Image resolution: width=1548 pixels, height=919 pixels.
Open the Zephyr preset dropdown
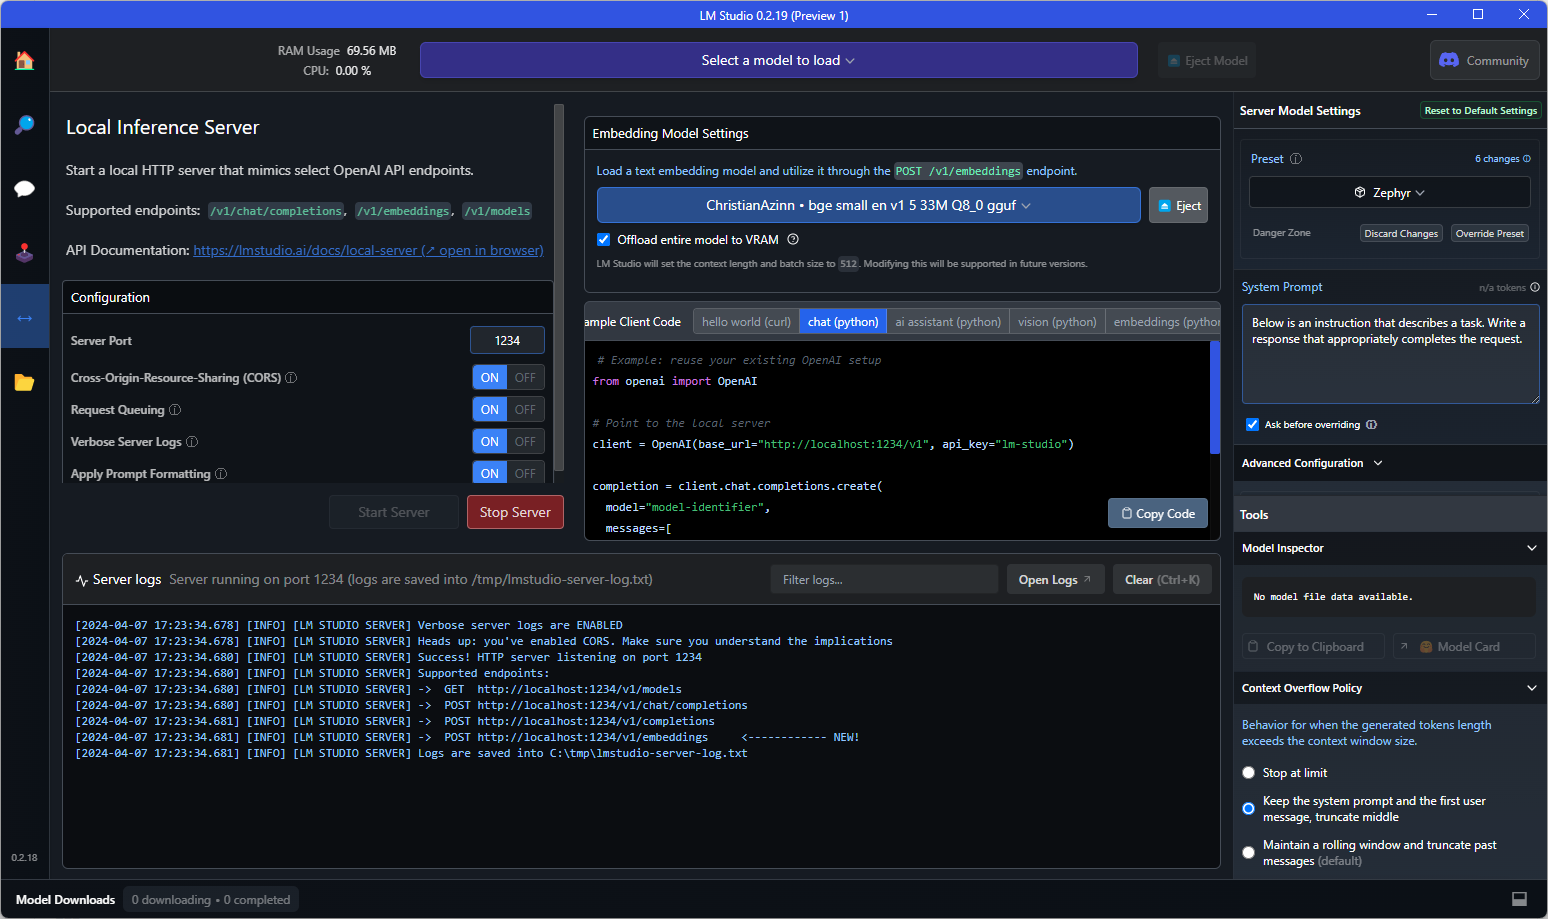pos(1389,192)
